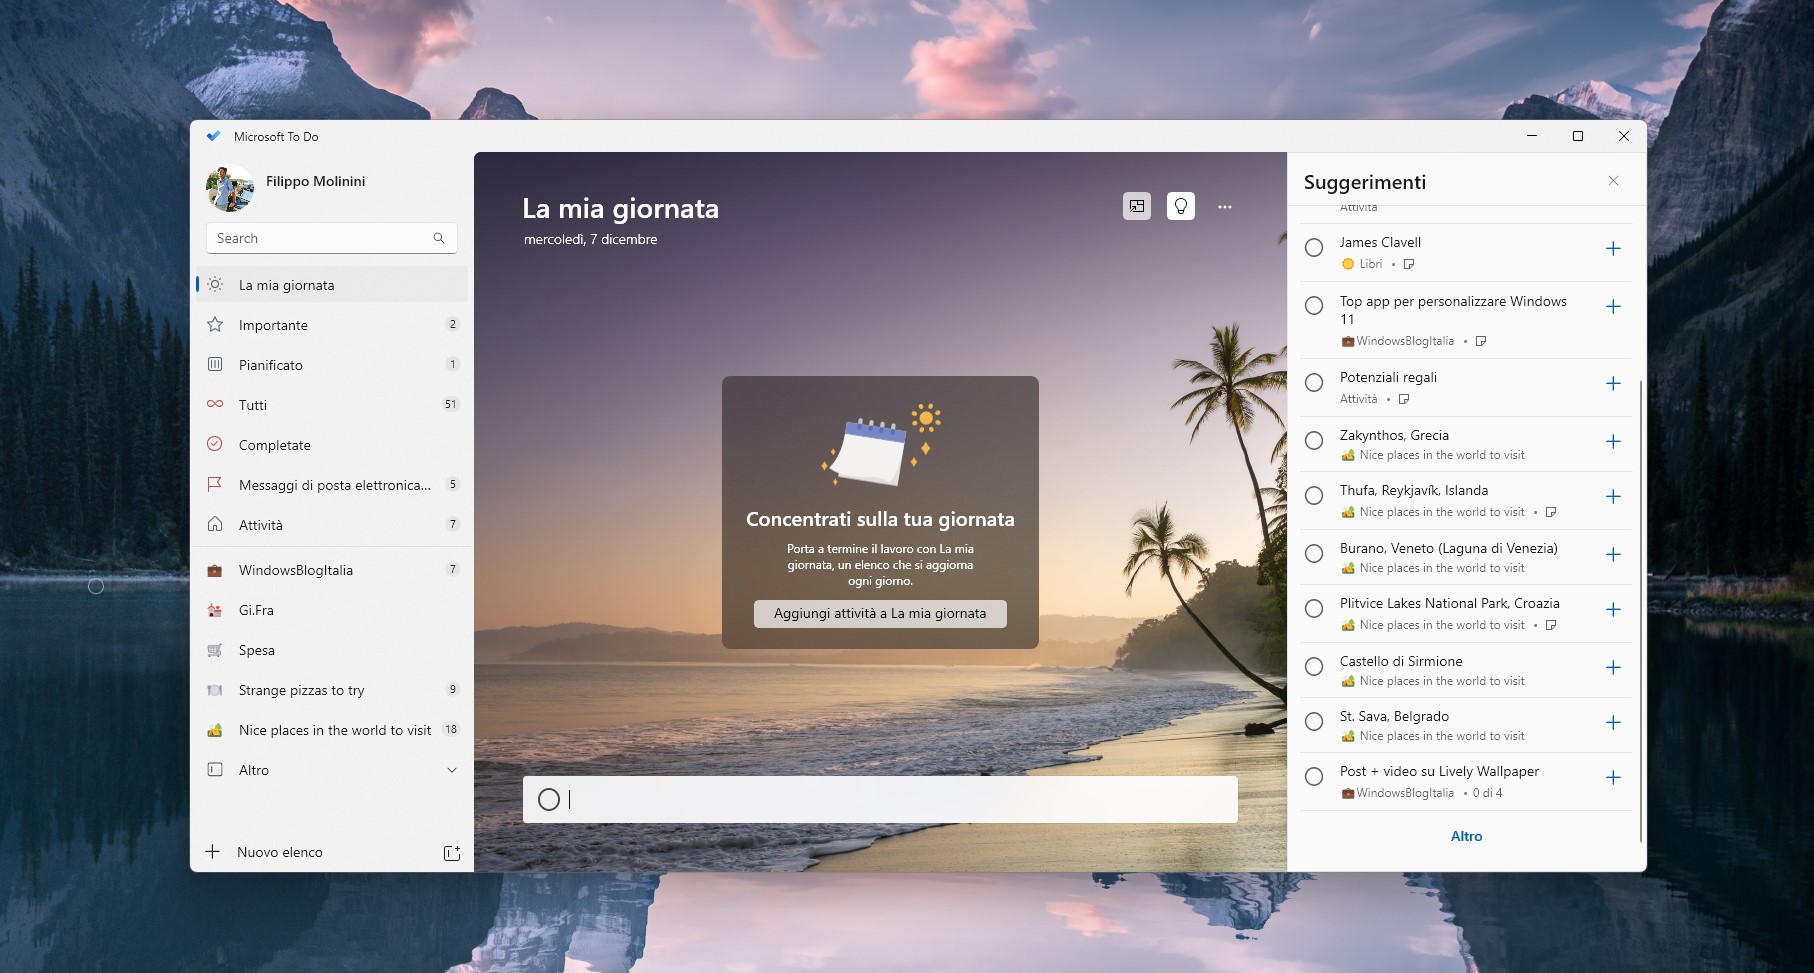Viewport: 1814px width, 973px height.
Task: Open Nice places in the world list
Action: coord(331,730)
